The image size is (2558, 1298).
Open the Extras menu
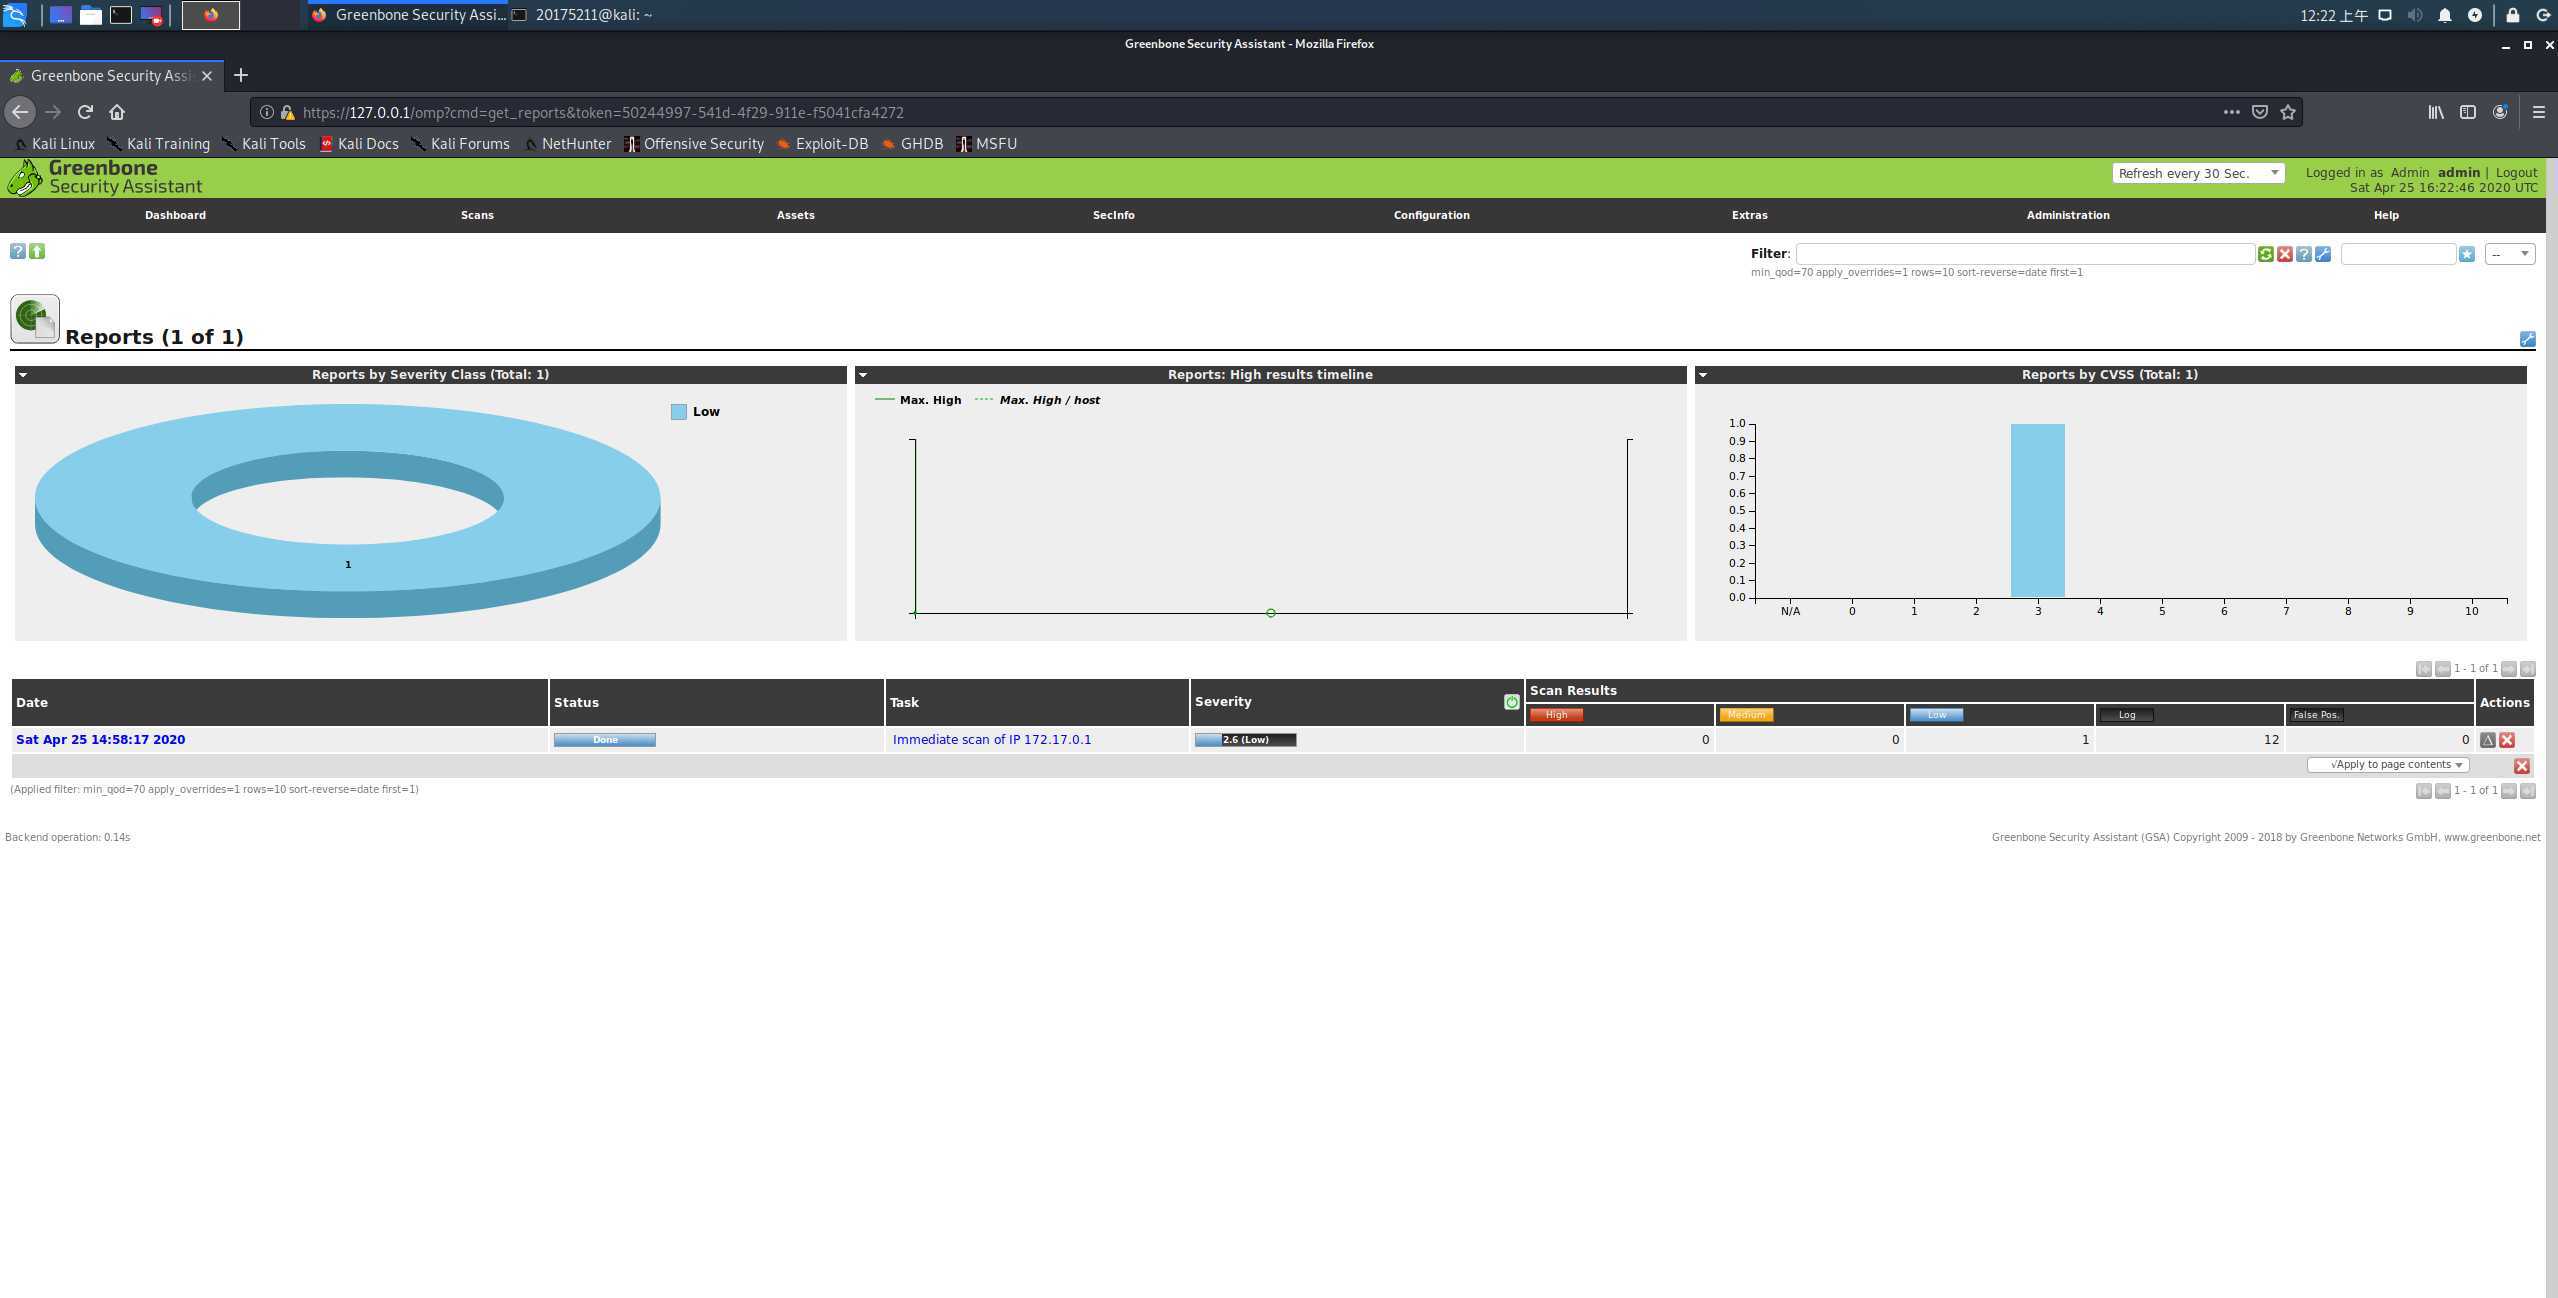1749,215
